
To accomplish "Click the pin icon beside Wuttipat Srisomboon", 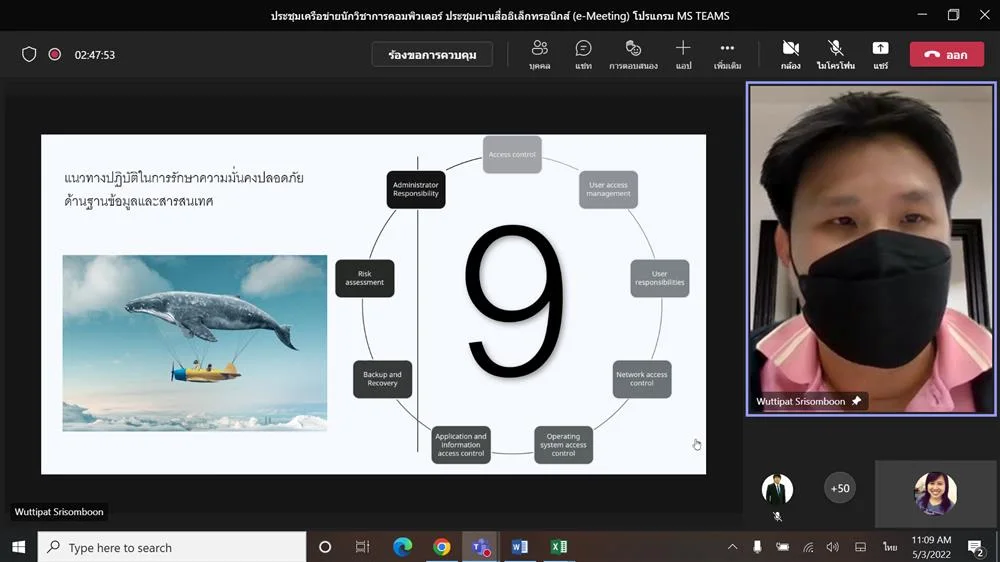I will (x=857, y=401).
